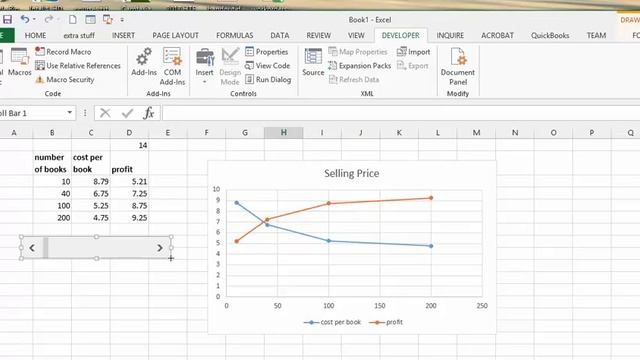Cancel the formula bar entry

[x=105, y=113]
